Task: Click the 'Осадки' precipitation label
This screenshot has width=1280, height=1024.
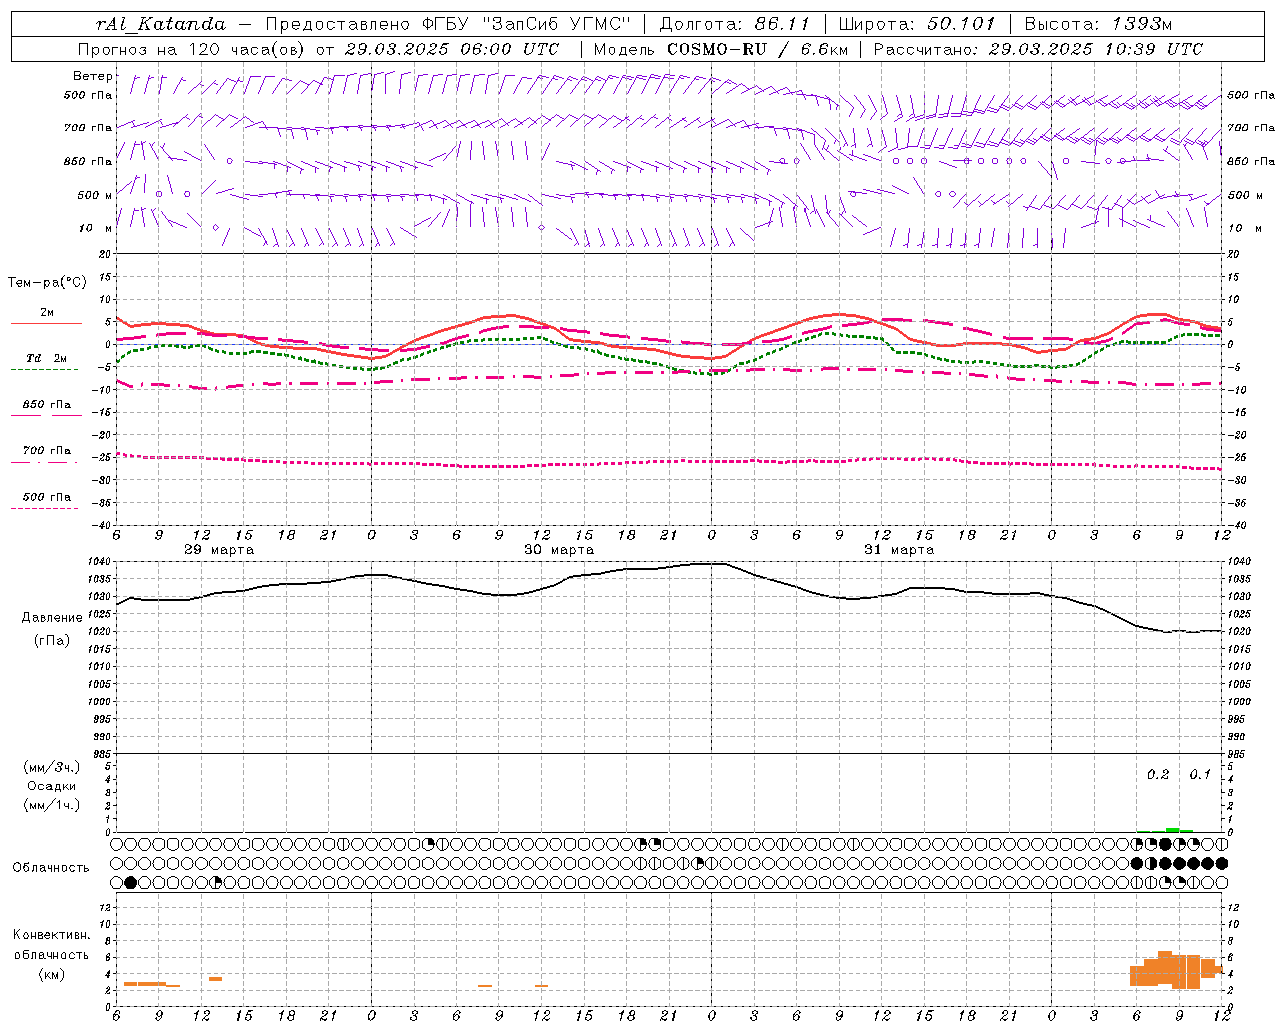Action: pos(52,786)
